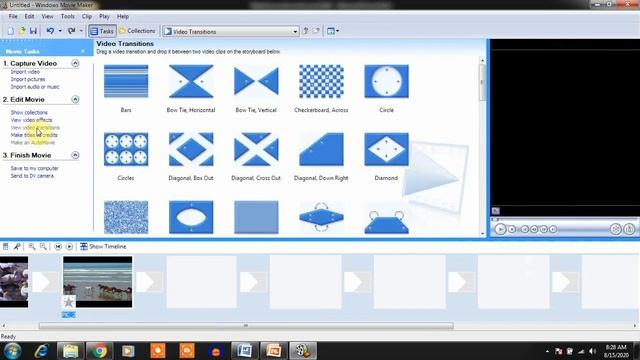Click the volume speaker tray icon
This screenshot has width=640, height=360.
click(593, 351)
